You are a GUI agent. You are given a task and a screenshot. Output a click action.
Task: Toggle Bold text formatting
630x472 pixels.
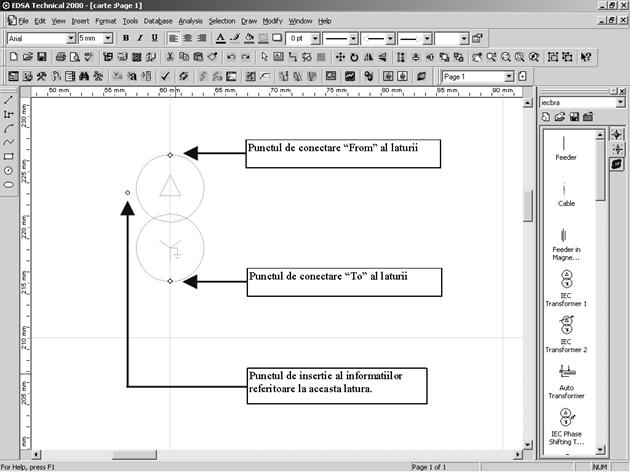pyautogui.click(x=125, y=38)
